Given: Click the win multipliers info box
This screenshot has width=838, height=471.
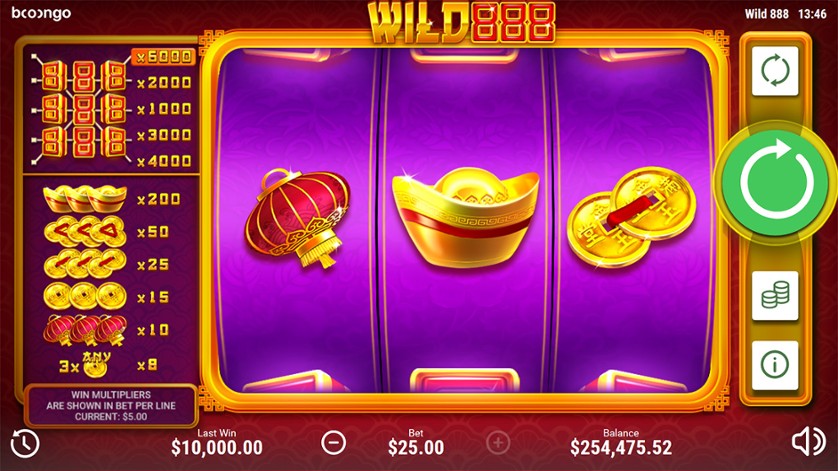Looking at the screenshot, I should click(x=111, y=405).
